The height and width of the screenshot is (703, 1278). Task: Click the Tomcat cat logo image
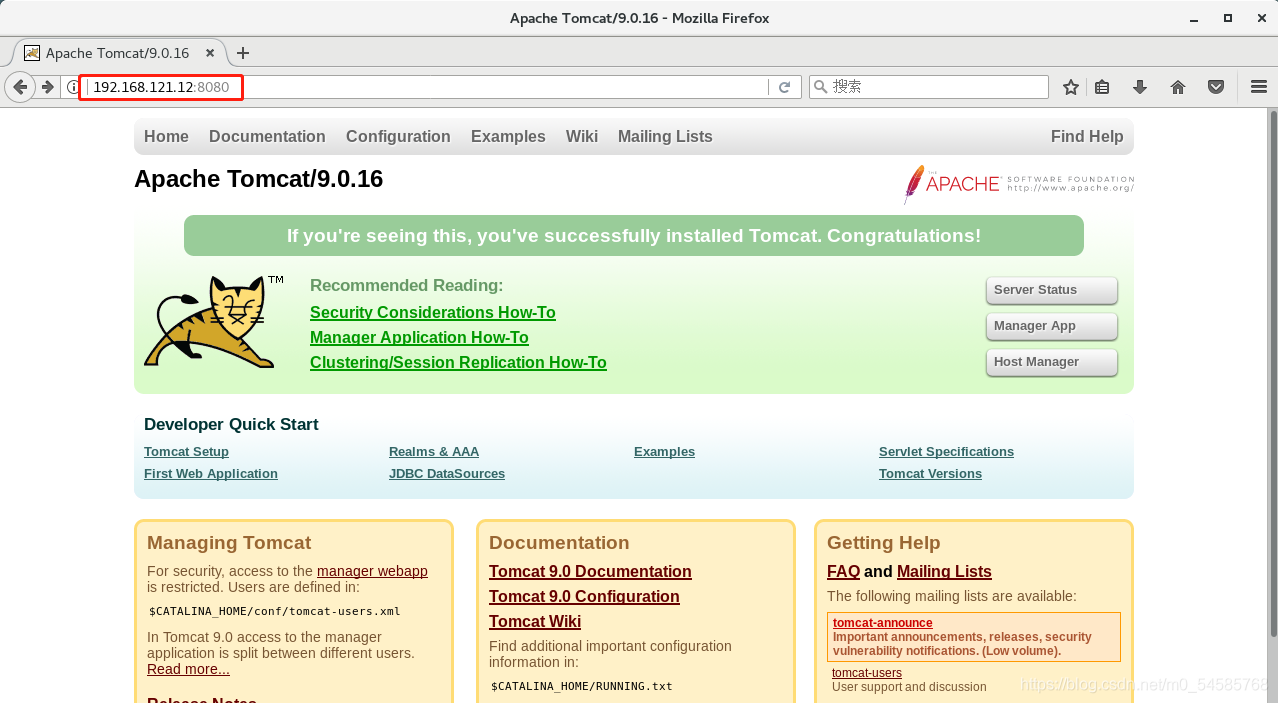coord(213,322)
